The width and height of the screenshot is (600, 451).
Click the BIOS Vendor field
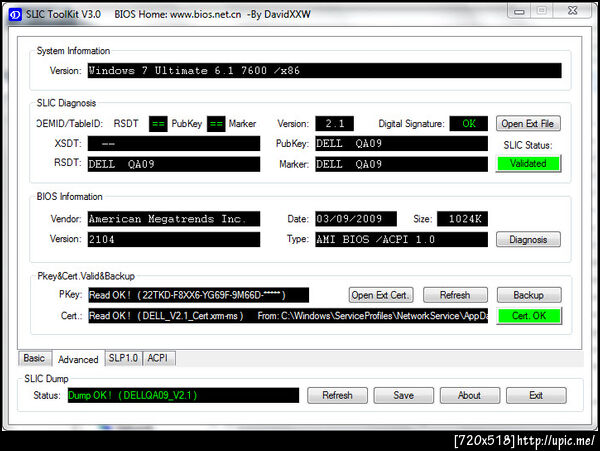click(174, 219)
